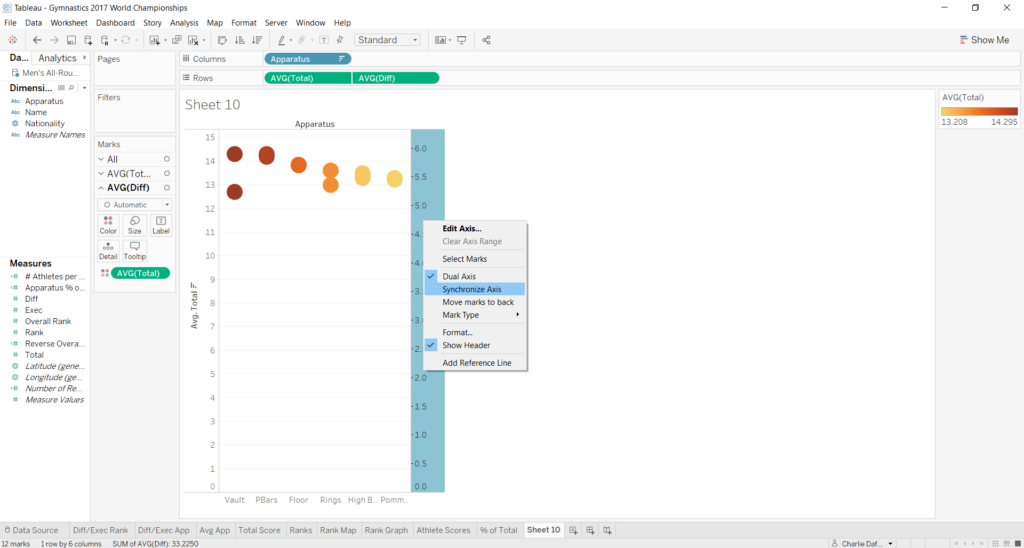1024x548 pixels.
Task: Click the Sort Descending icon
Action: [x=257, y=40]
